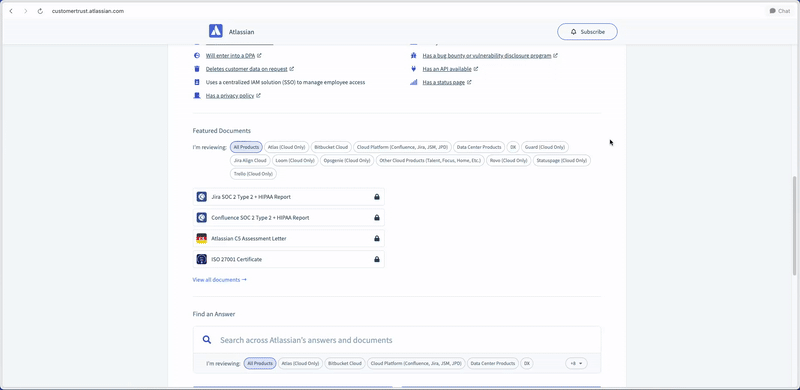Select Atlas (Cloud Only) chip in search filters
Screen dimensions: 800x390
coord(300,363)
